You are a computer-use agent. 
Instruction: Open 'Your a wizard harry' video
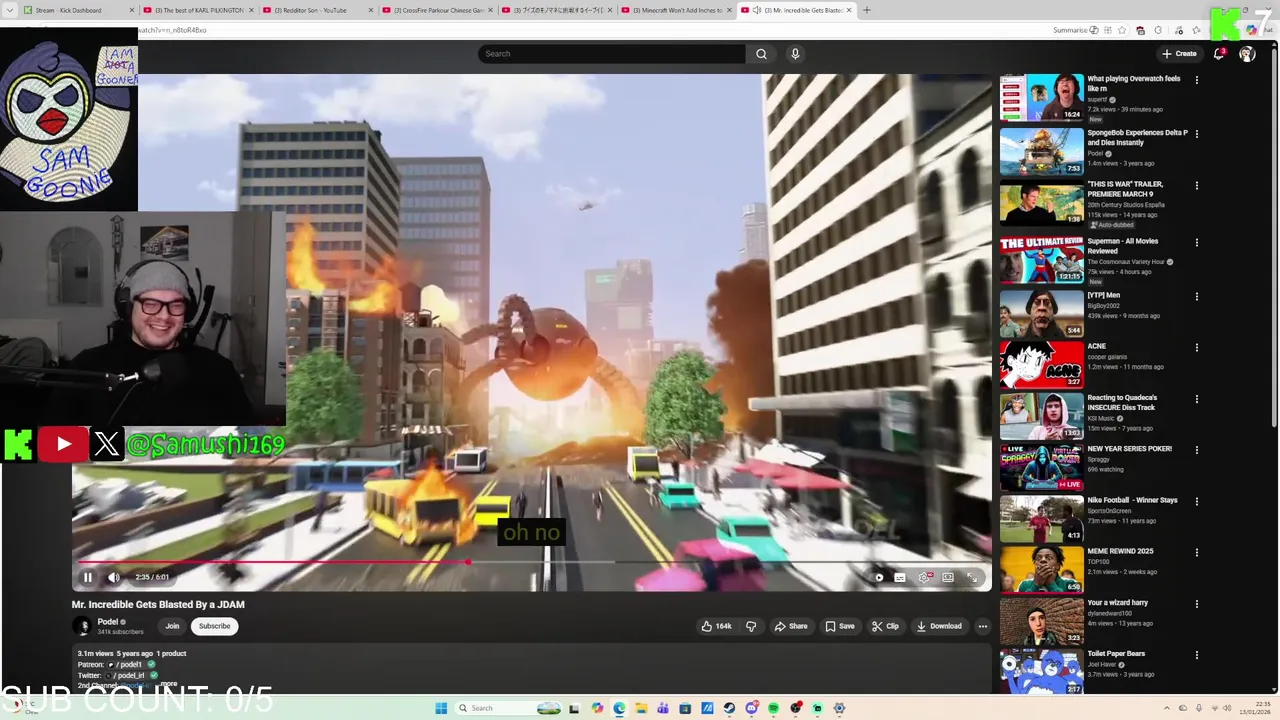point(1041,621)
